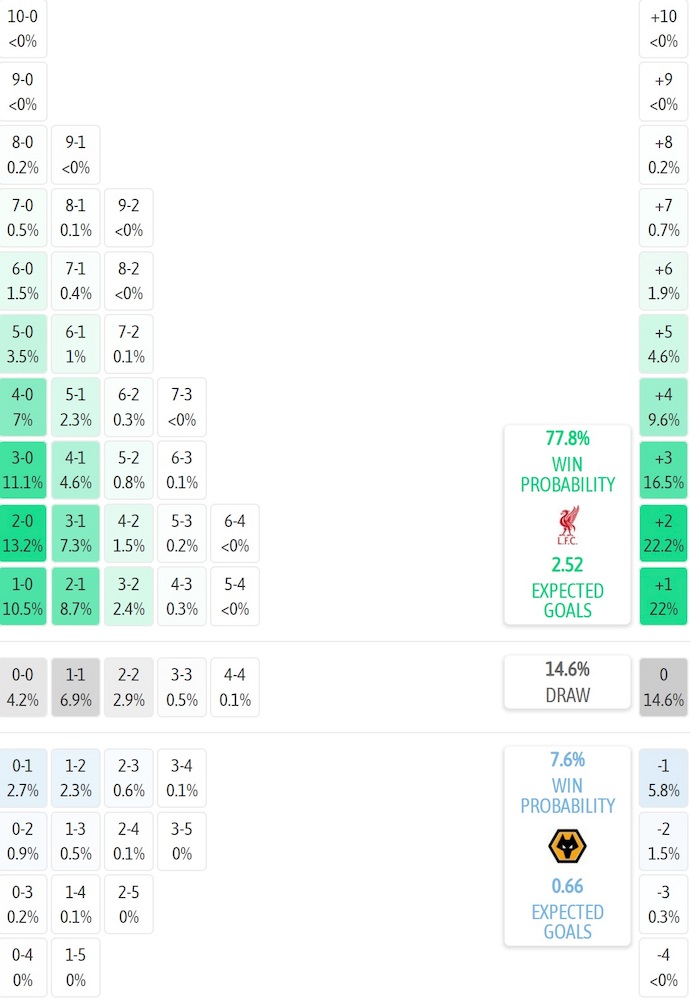Select the 3-0 scoreline probability cell
The width and height of the screenshot is (690, 999).
coord(23,470)
